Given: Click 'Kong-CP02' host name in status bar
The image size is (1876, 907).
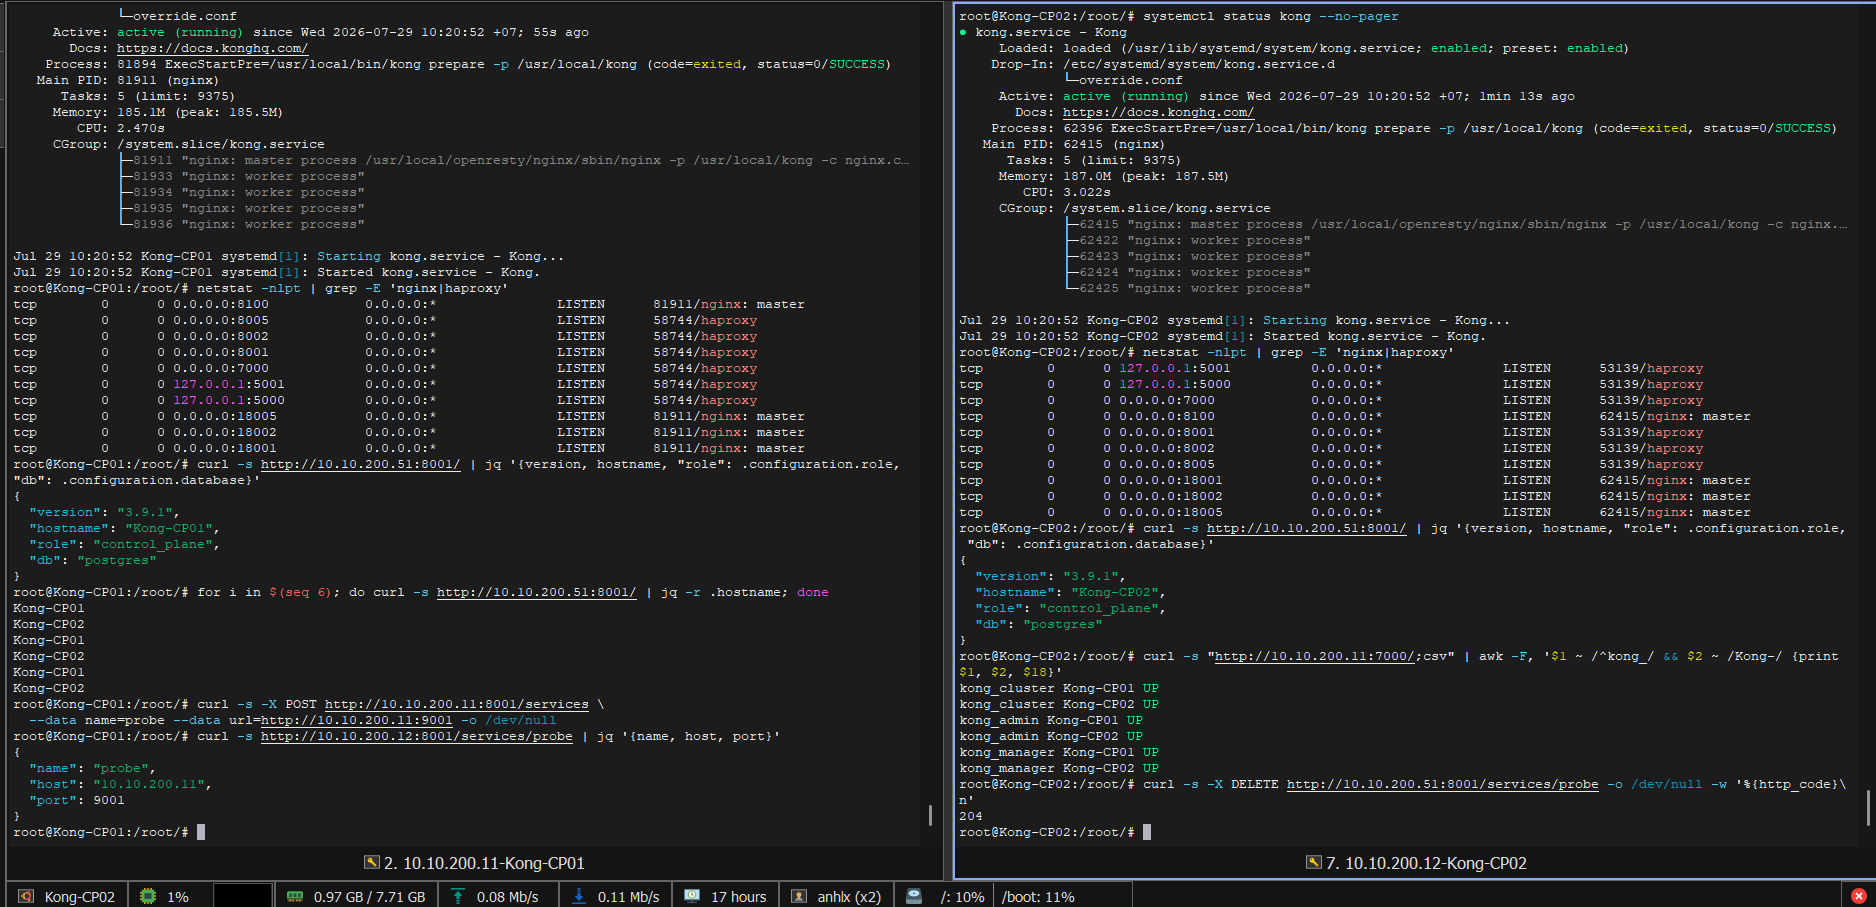Looking at the screenshot, I should (x=80, y=897).
